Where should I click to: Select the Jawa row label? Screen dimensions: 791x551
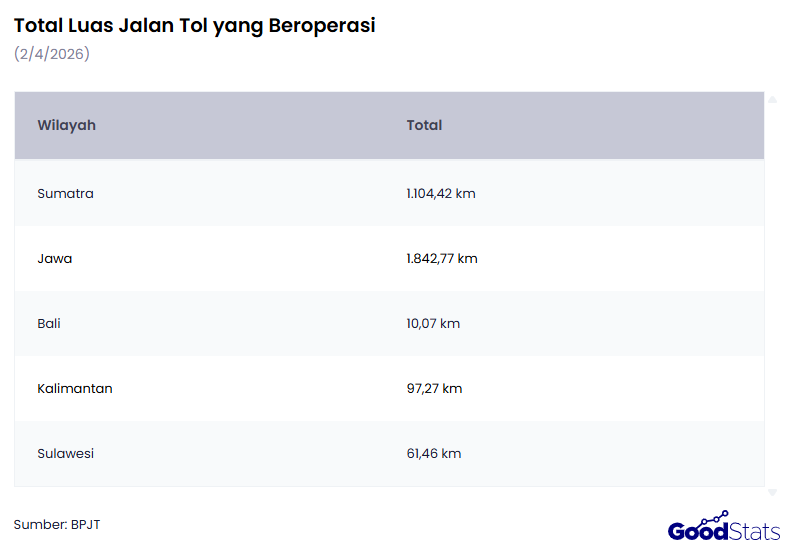click(x=55, y=258)
